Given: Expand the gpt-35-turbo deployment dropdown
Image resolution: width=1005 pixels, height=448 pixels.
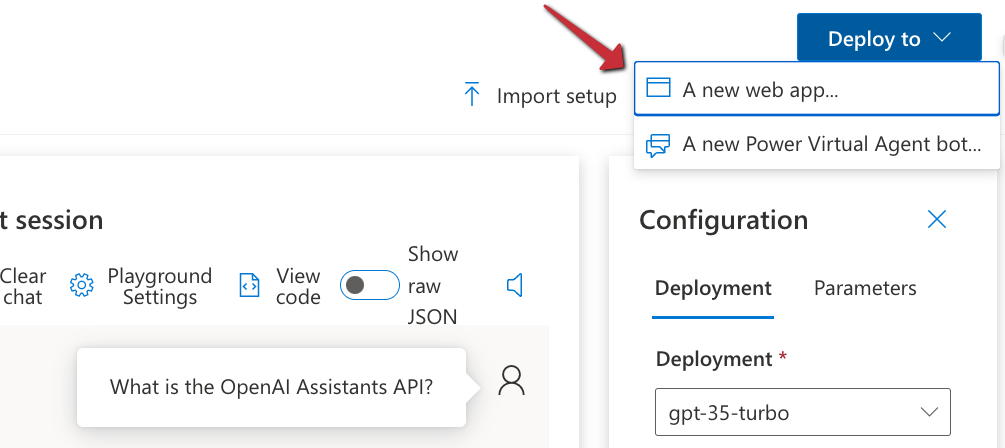Looking at the screenshot, I should click(800, 412).
